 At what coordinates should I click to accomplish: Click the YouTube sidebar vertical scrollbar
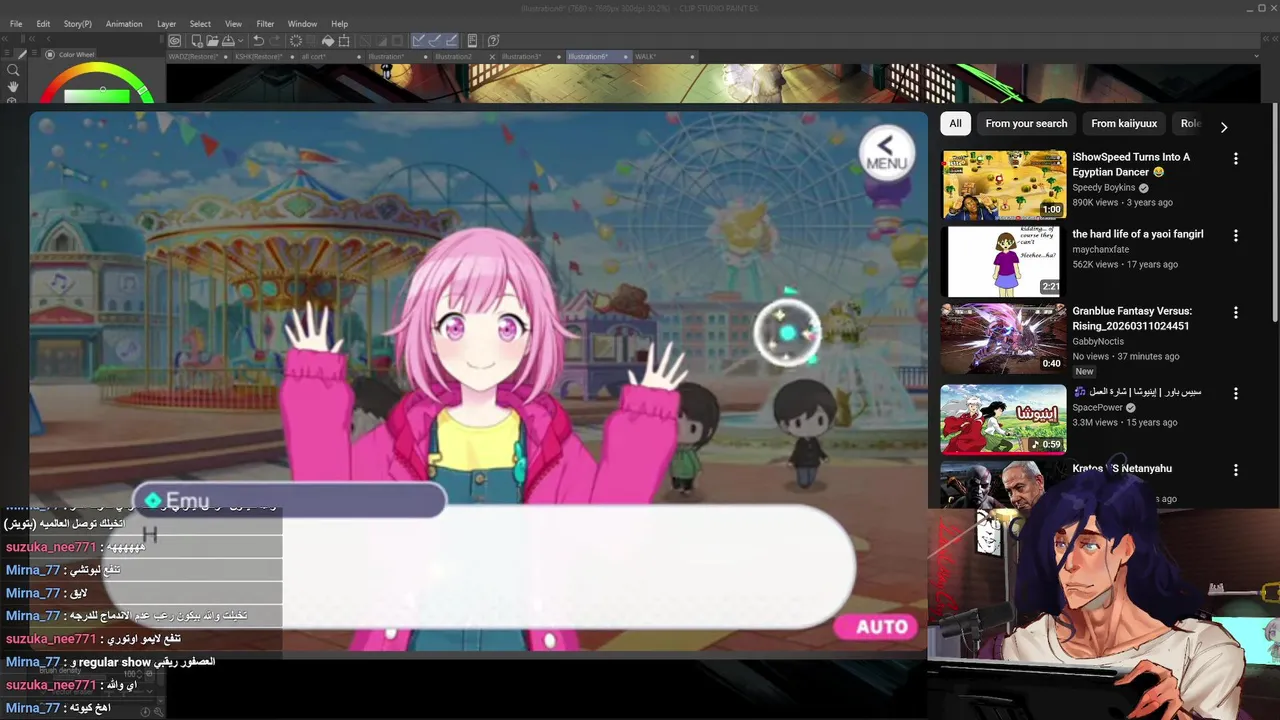pos(1275,212)
